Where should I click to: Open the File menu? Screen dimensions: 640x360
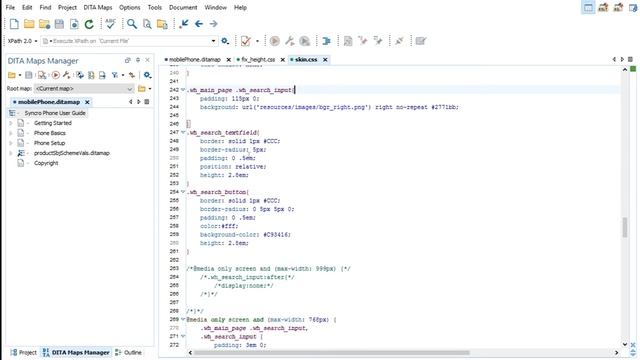point(10,7)
